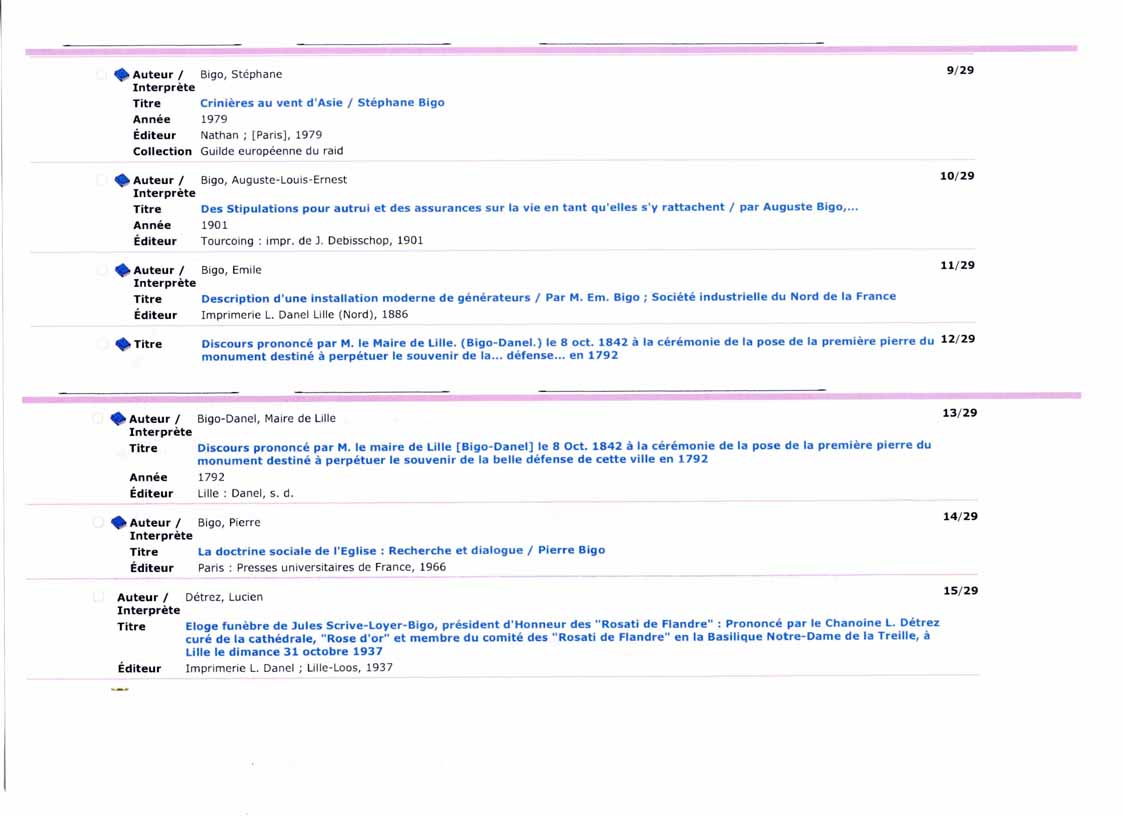Click publisher Tourcoing : impr. de J. Debisschop
Screen dimensions: 1123x816
click(312, 241)
